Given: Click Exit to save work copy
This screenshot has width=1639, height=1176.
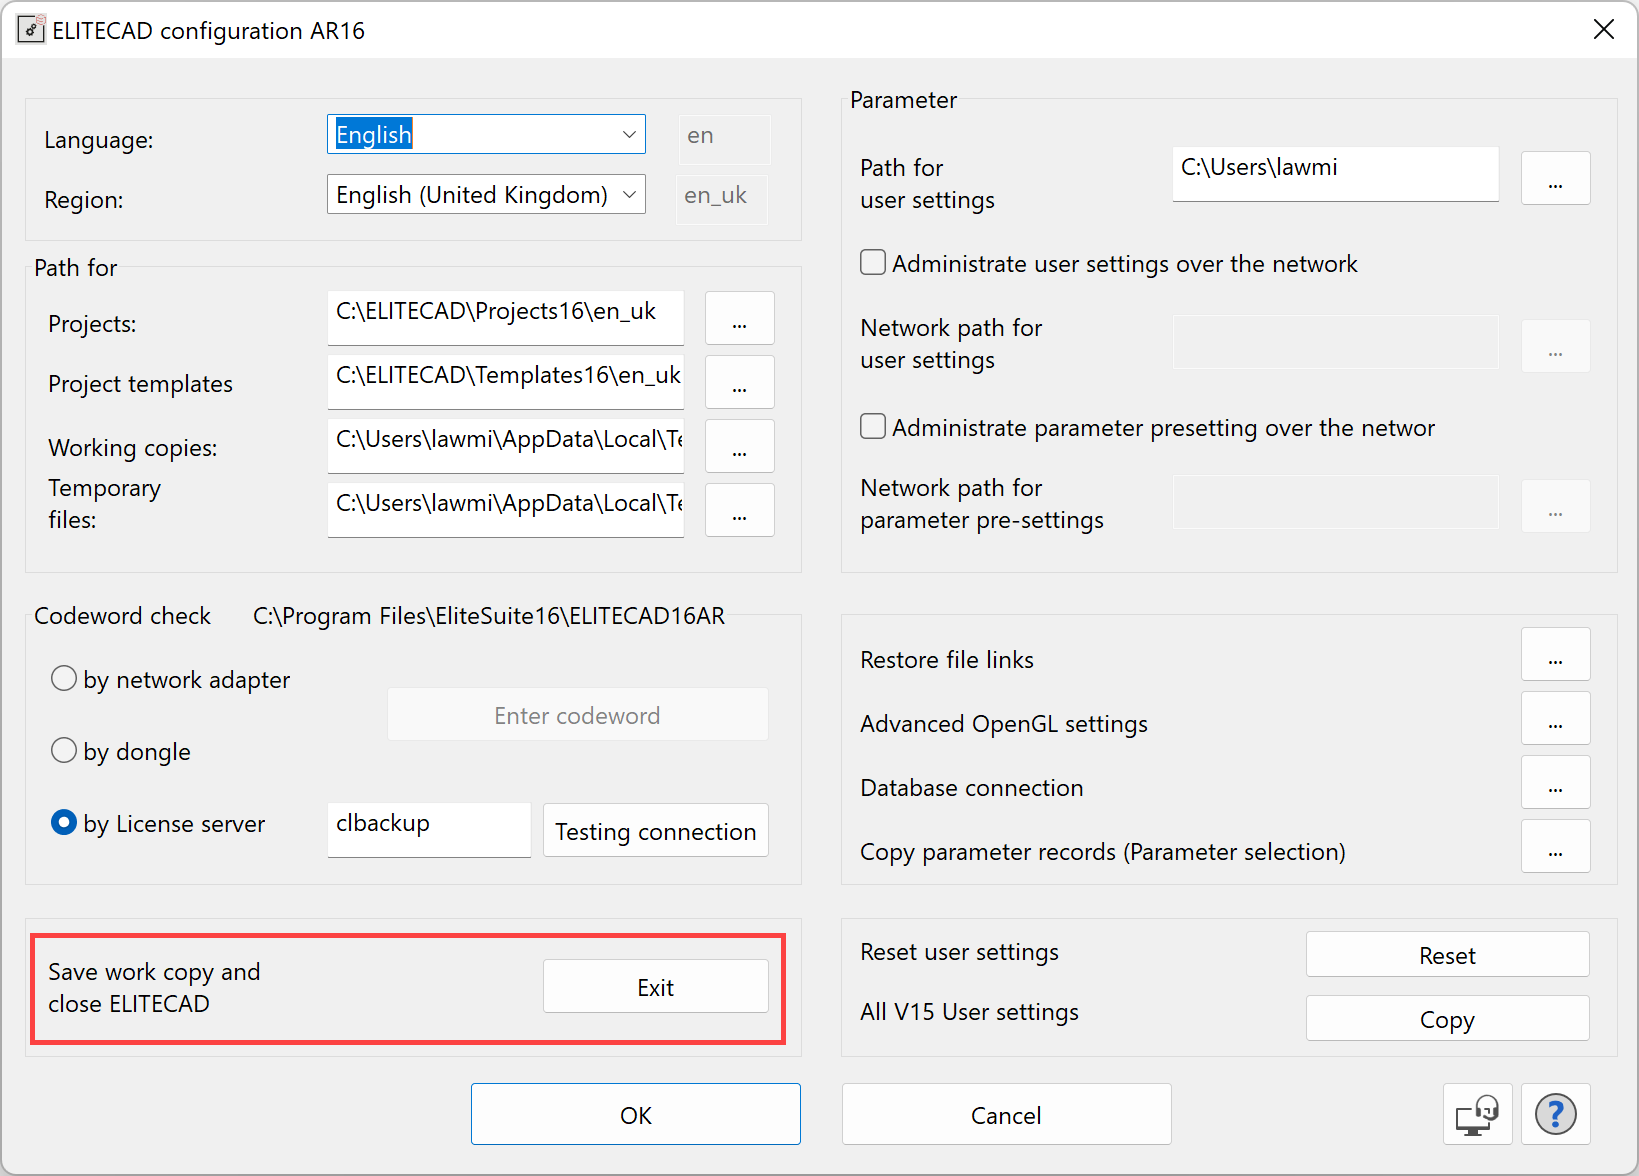Looking at the screenshot, I should [x=655, y=986].
